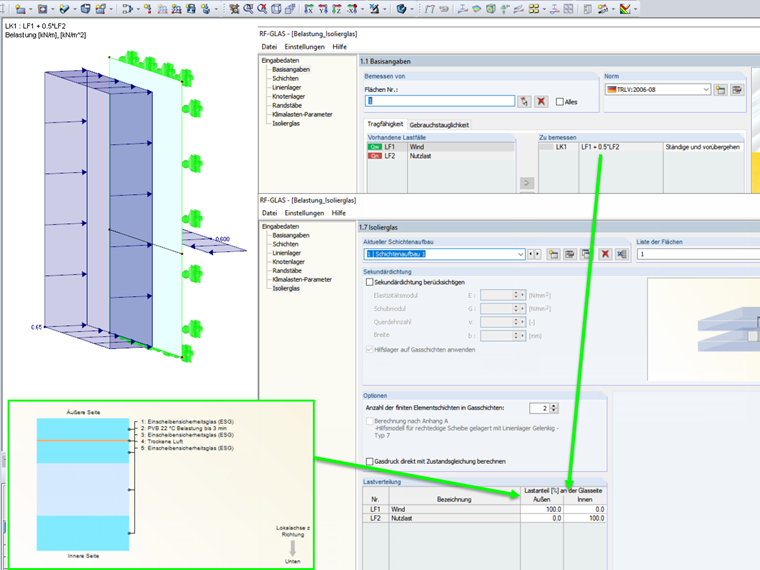
Task: Click the new Schichtenaufbau icon
Action: coord(553,254)
